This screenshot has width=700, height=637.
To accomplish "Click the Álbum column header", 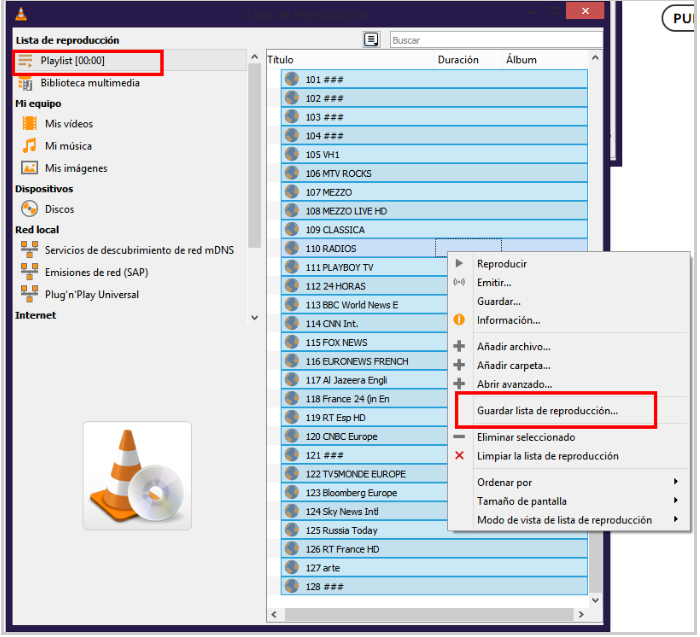I will (x=545, y=59).
